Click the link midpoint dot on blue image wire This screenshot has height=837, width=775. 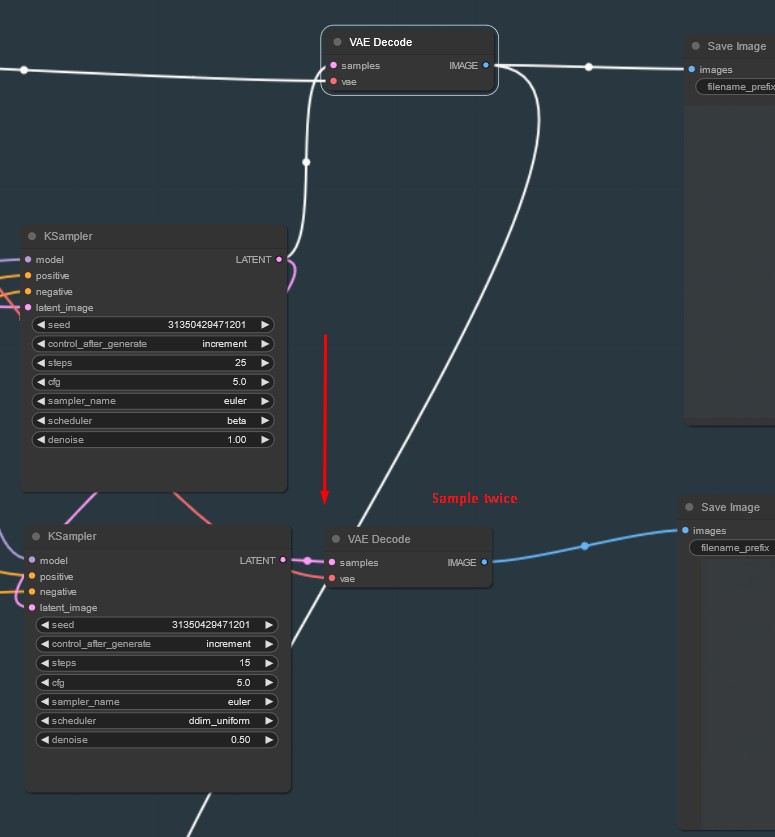(x=585, y=546)
